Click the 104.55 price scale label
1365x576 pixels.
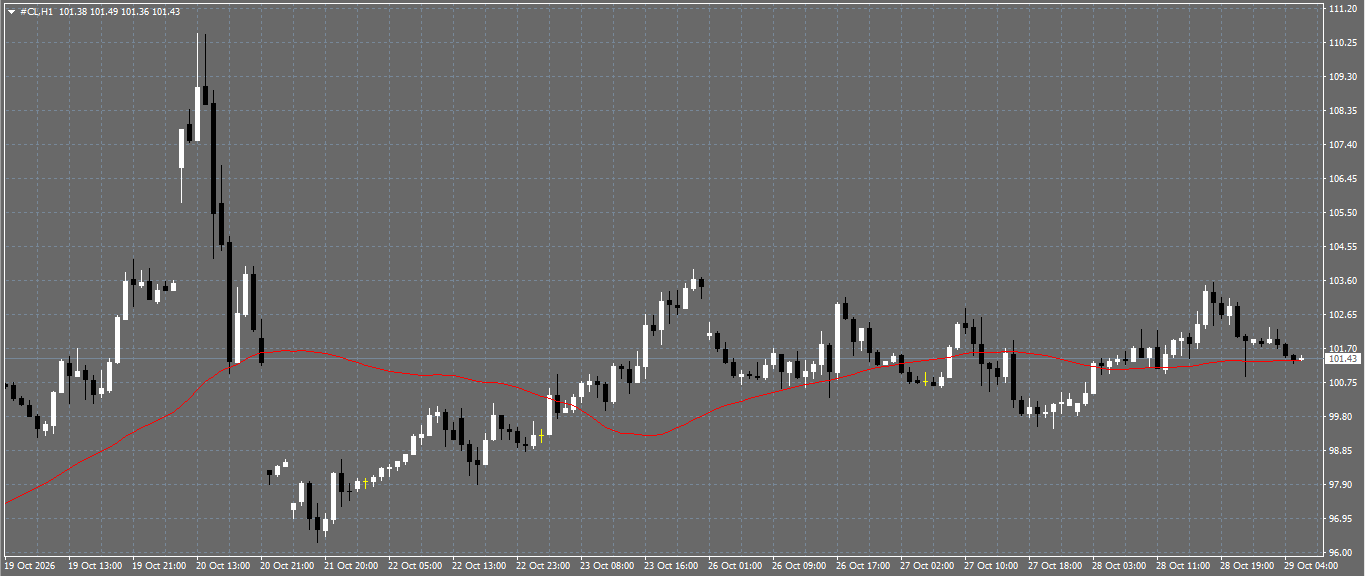pyautogui.click(x=1342, y=246)
